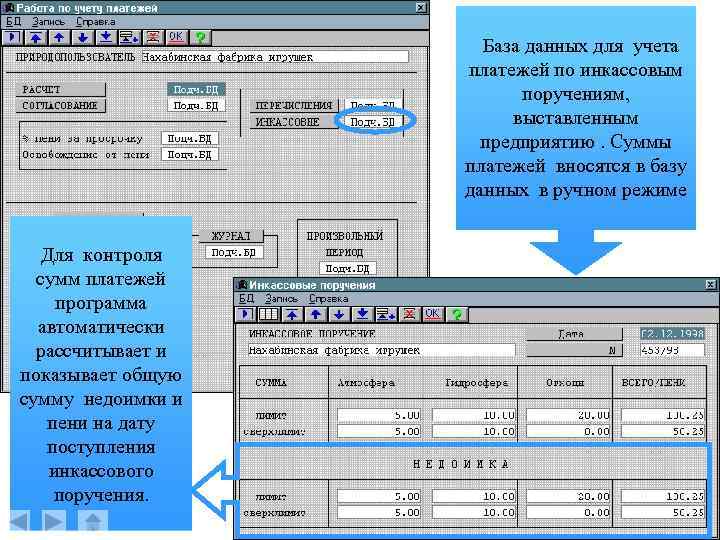Click red delete record icon in payments window
Viewport: 720px width, 540px height.
pyautogui.click(x=153, y=38)
